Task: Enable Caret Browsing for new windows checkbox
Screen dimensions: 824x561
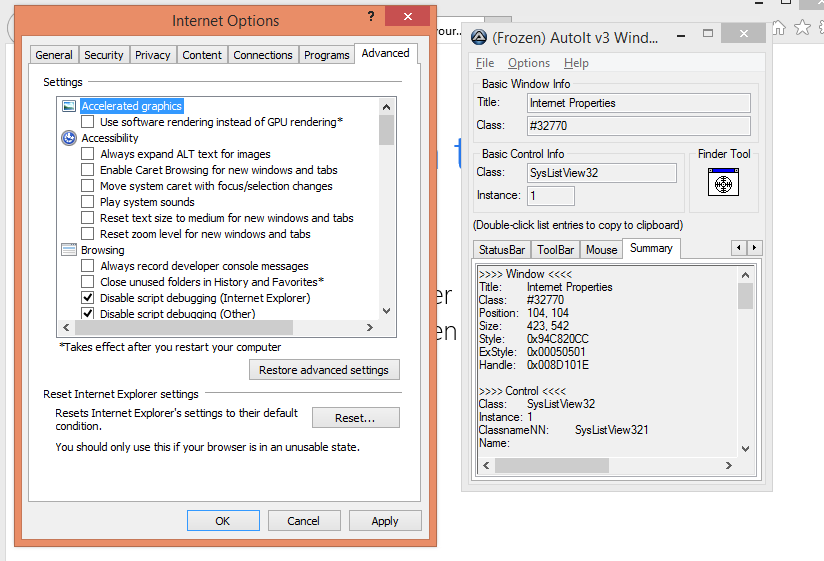Action: pos(88,170)
